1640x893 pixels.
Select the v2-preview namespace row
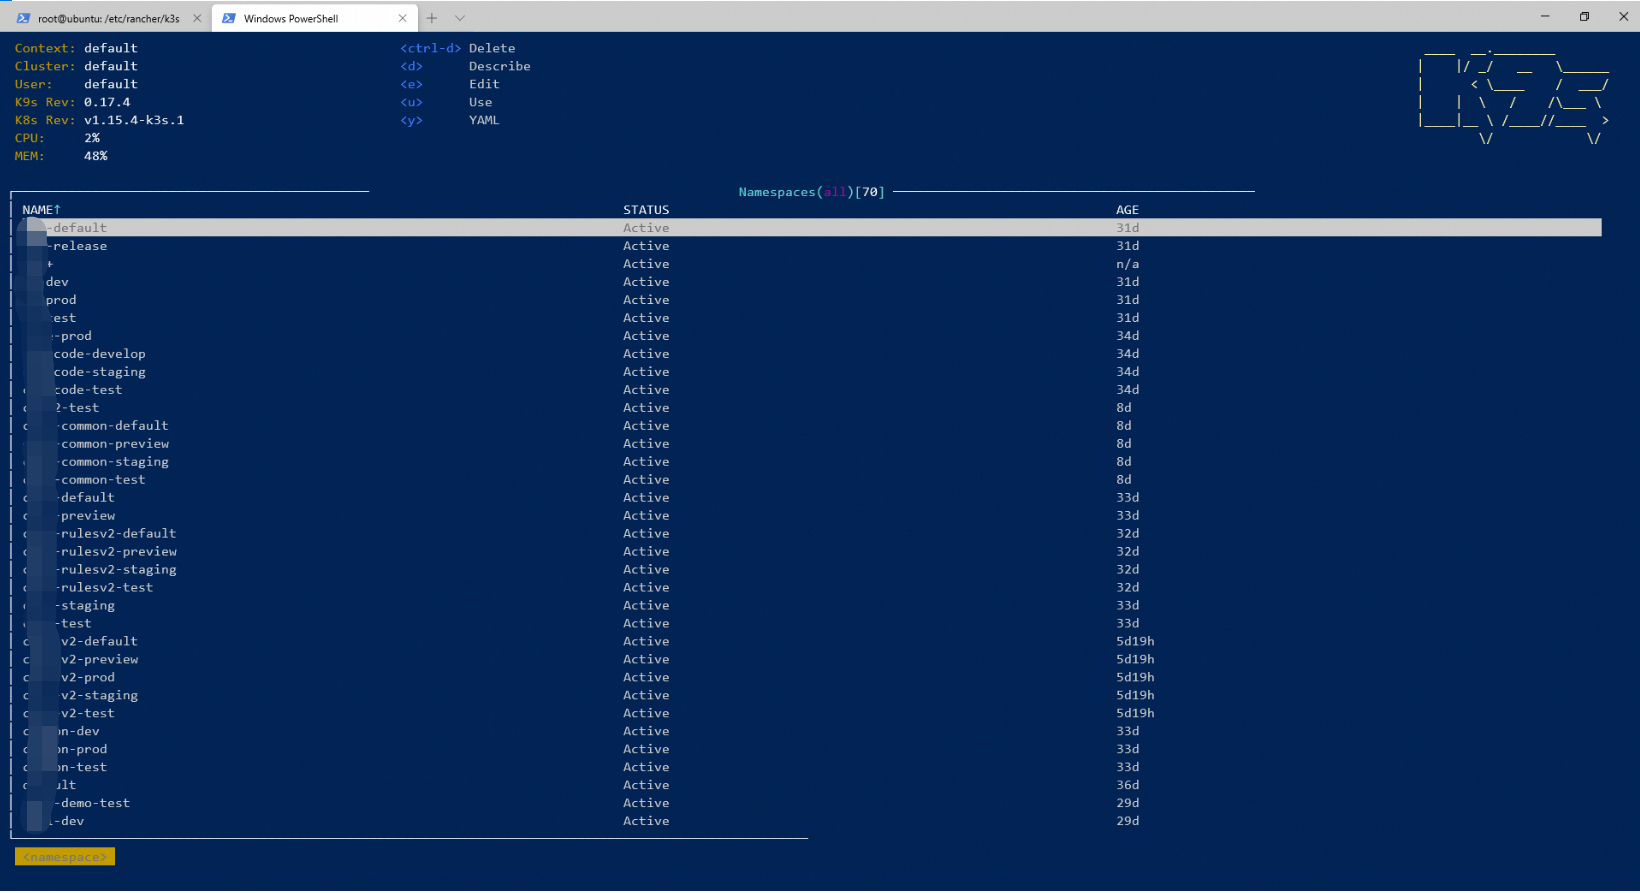pyautogui.click(x=810, y=660)
